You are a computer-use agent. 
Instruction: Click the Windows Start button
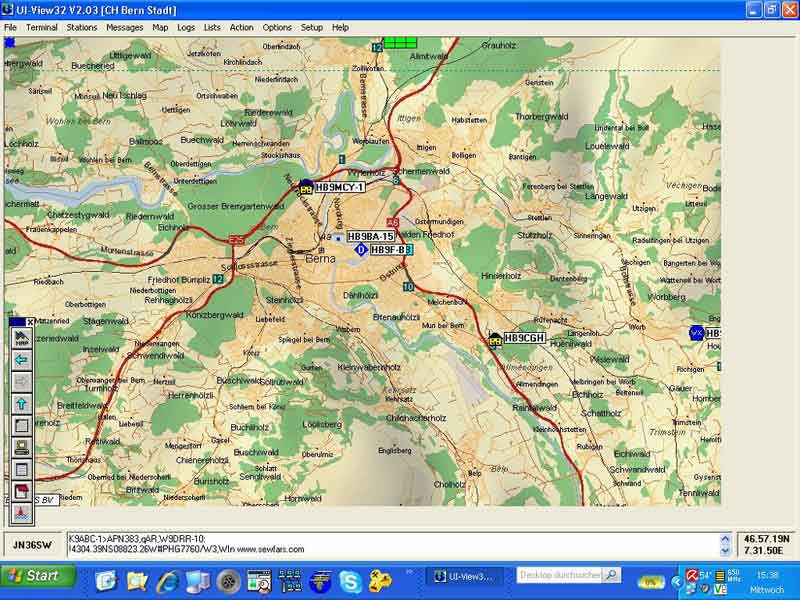pos(38,576)
